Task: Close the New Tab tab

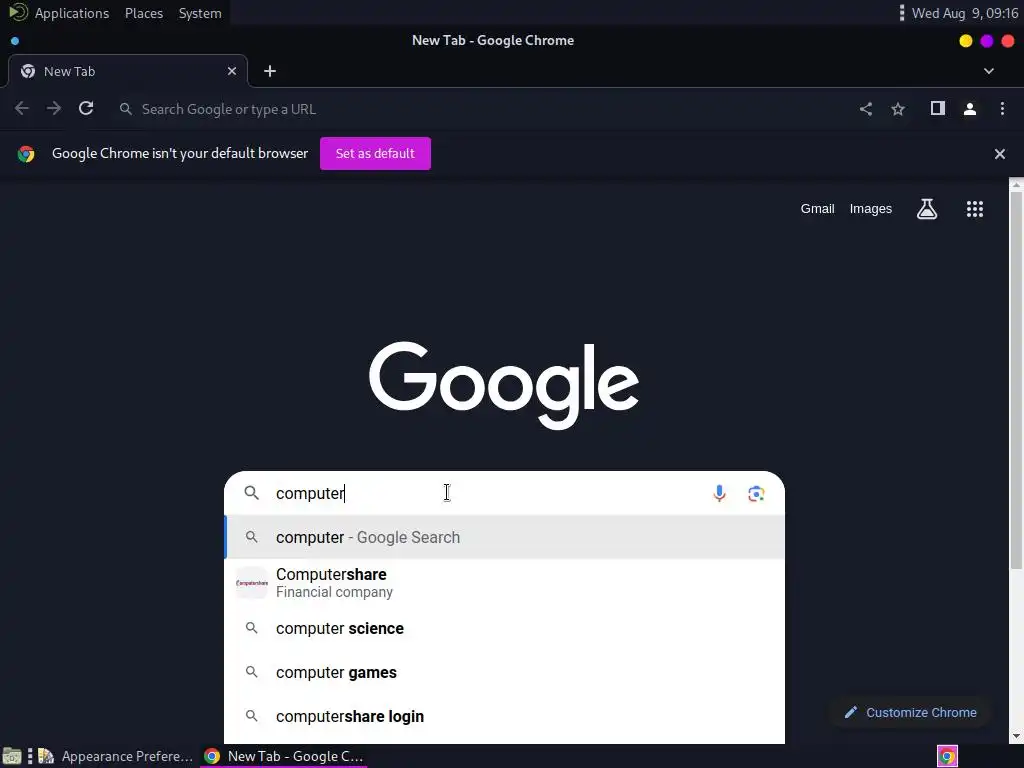Action: (x=232, y=71)
